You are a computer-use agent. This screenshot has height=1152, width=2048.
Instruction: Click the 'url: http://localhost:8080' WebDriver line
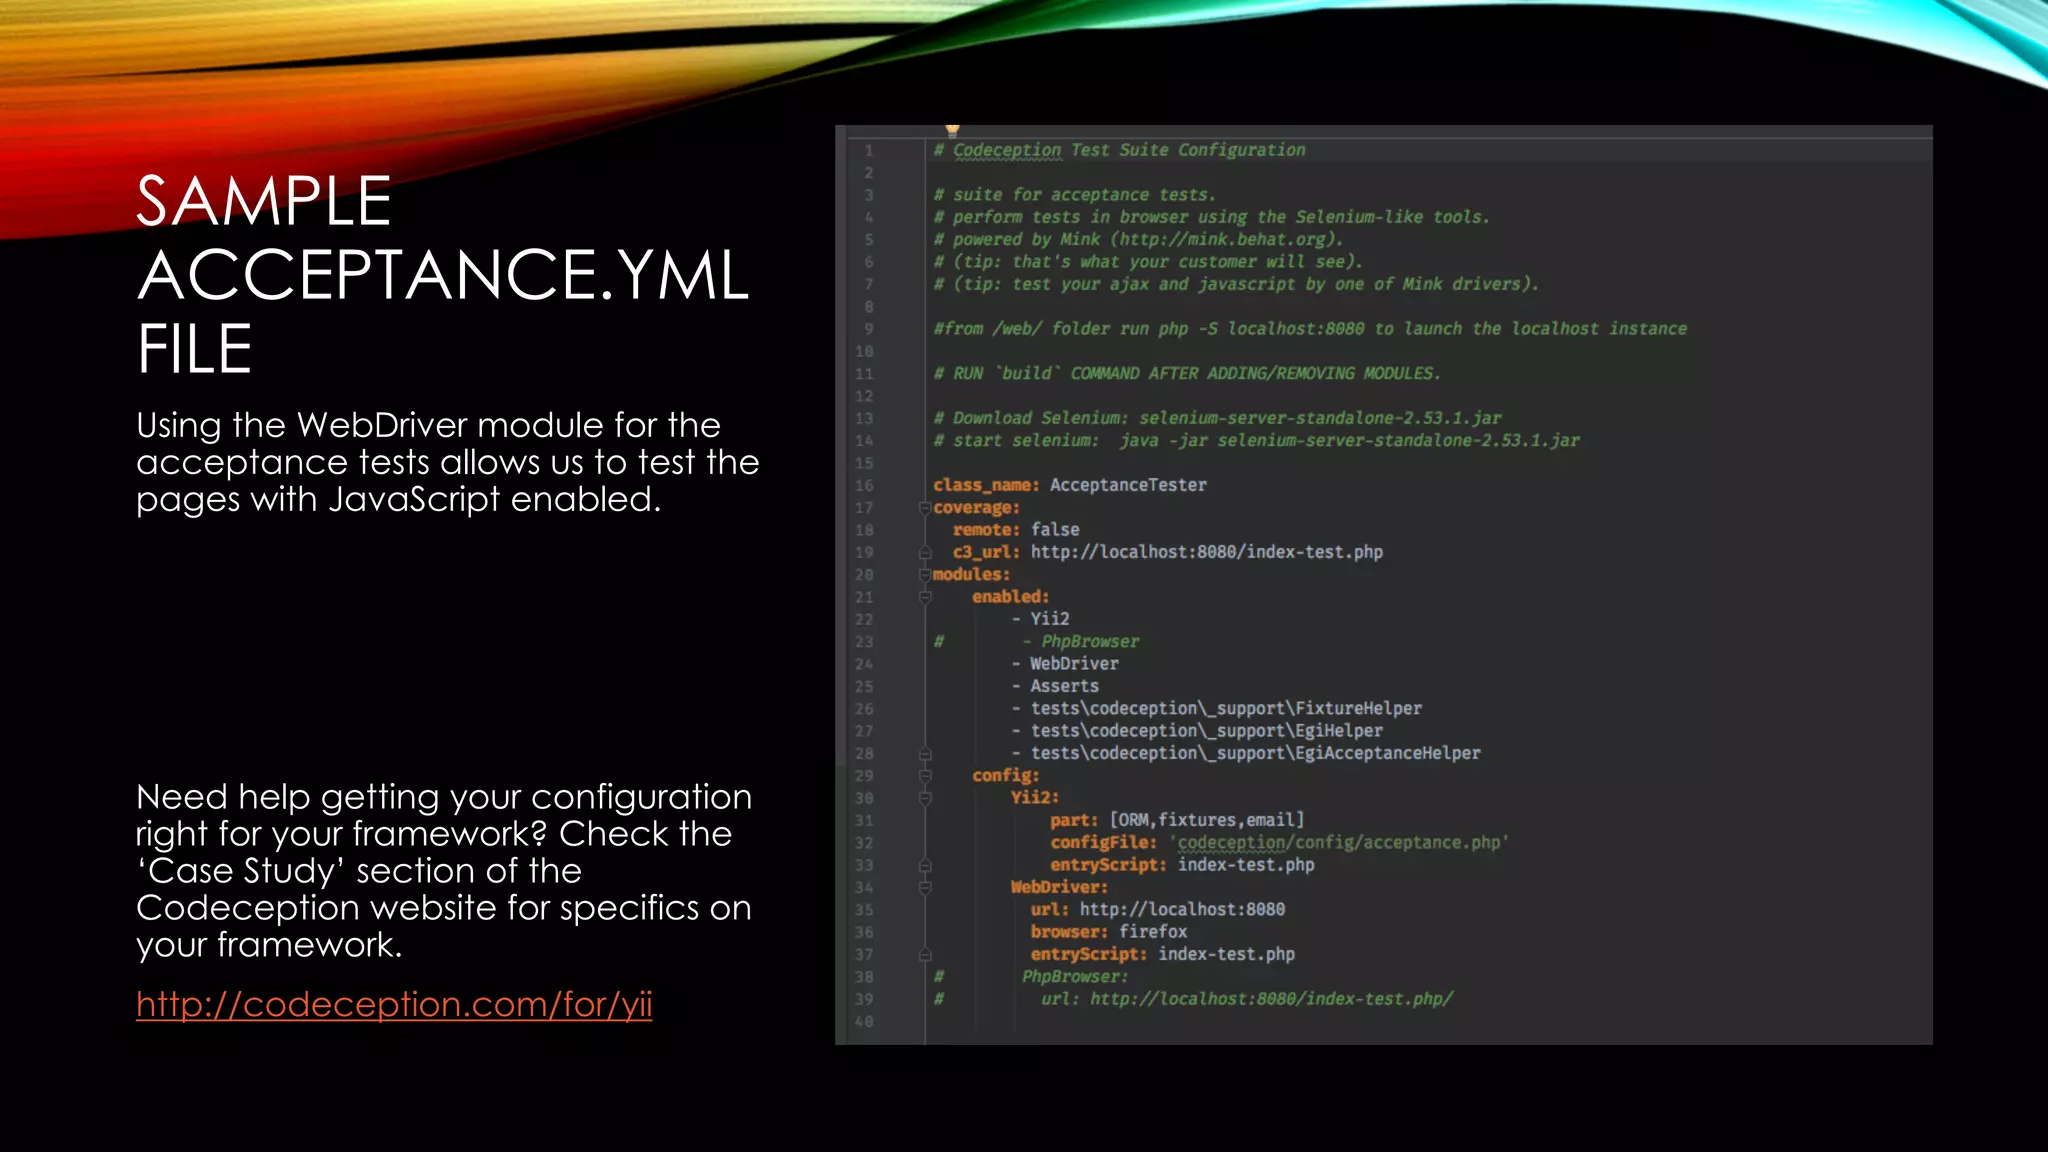point(1158,910)
